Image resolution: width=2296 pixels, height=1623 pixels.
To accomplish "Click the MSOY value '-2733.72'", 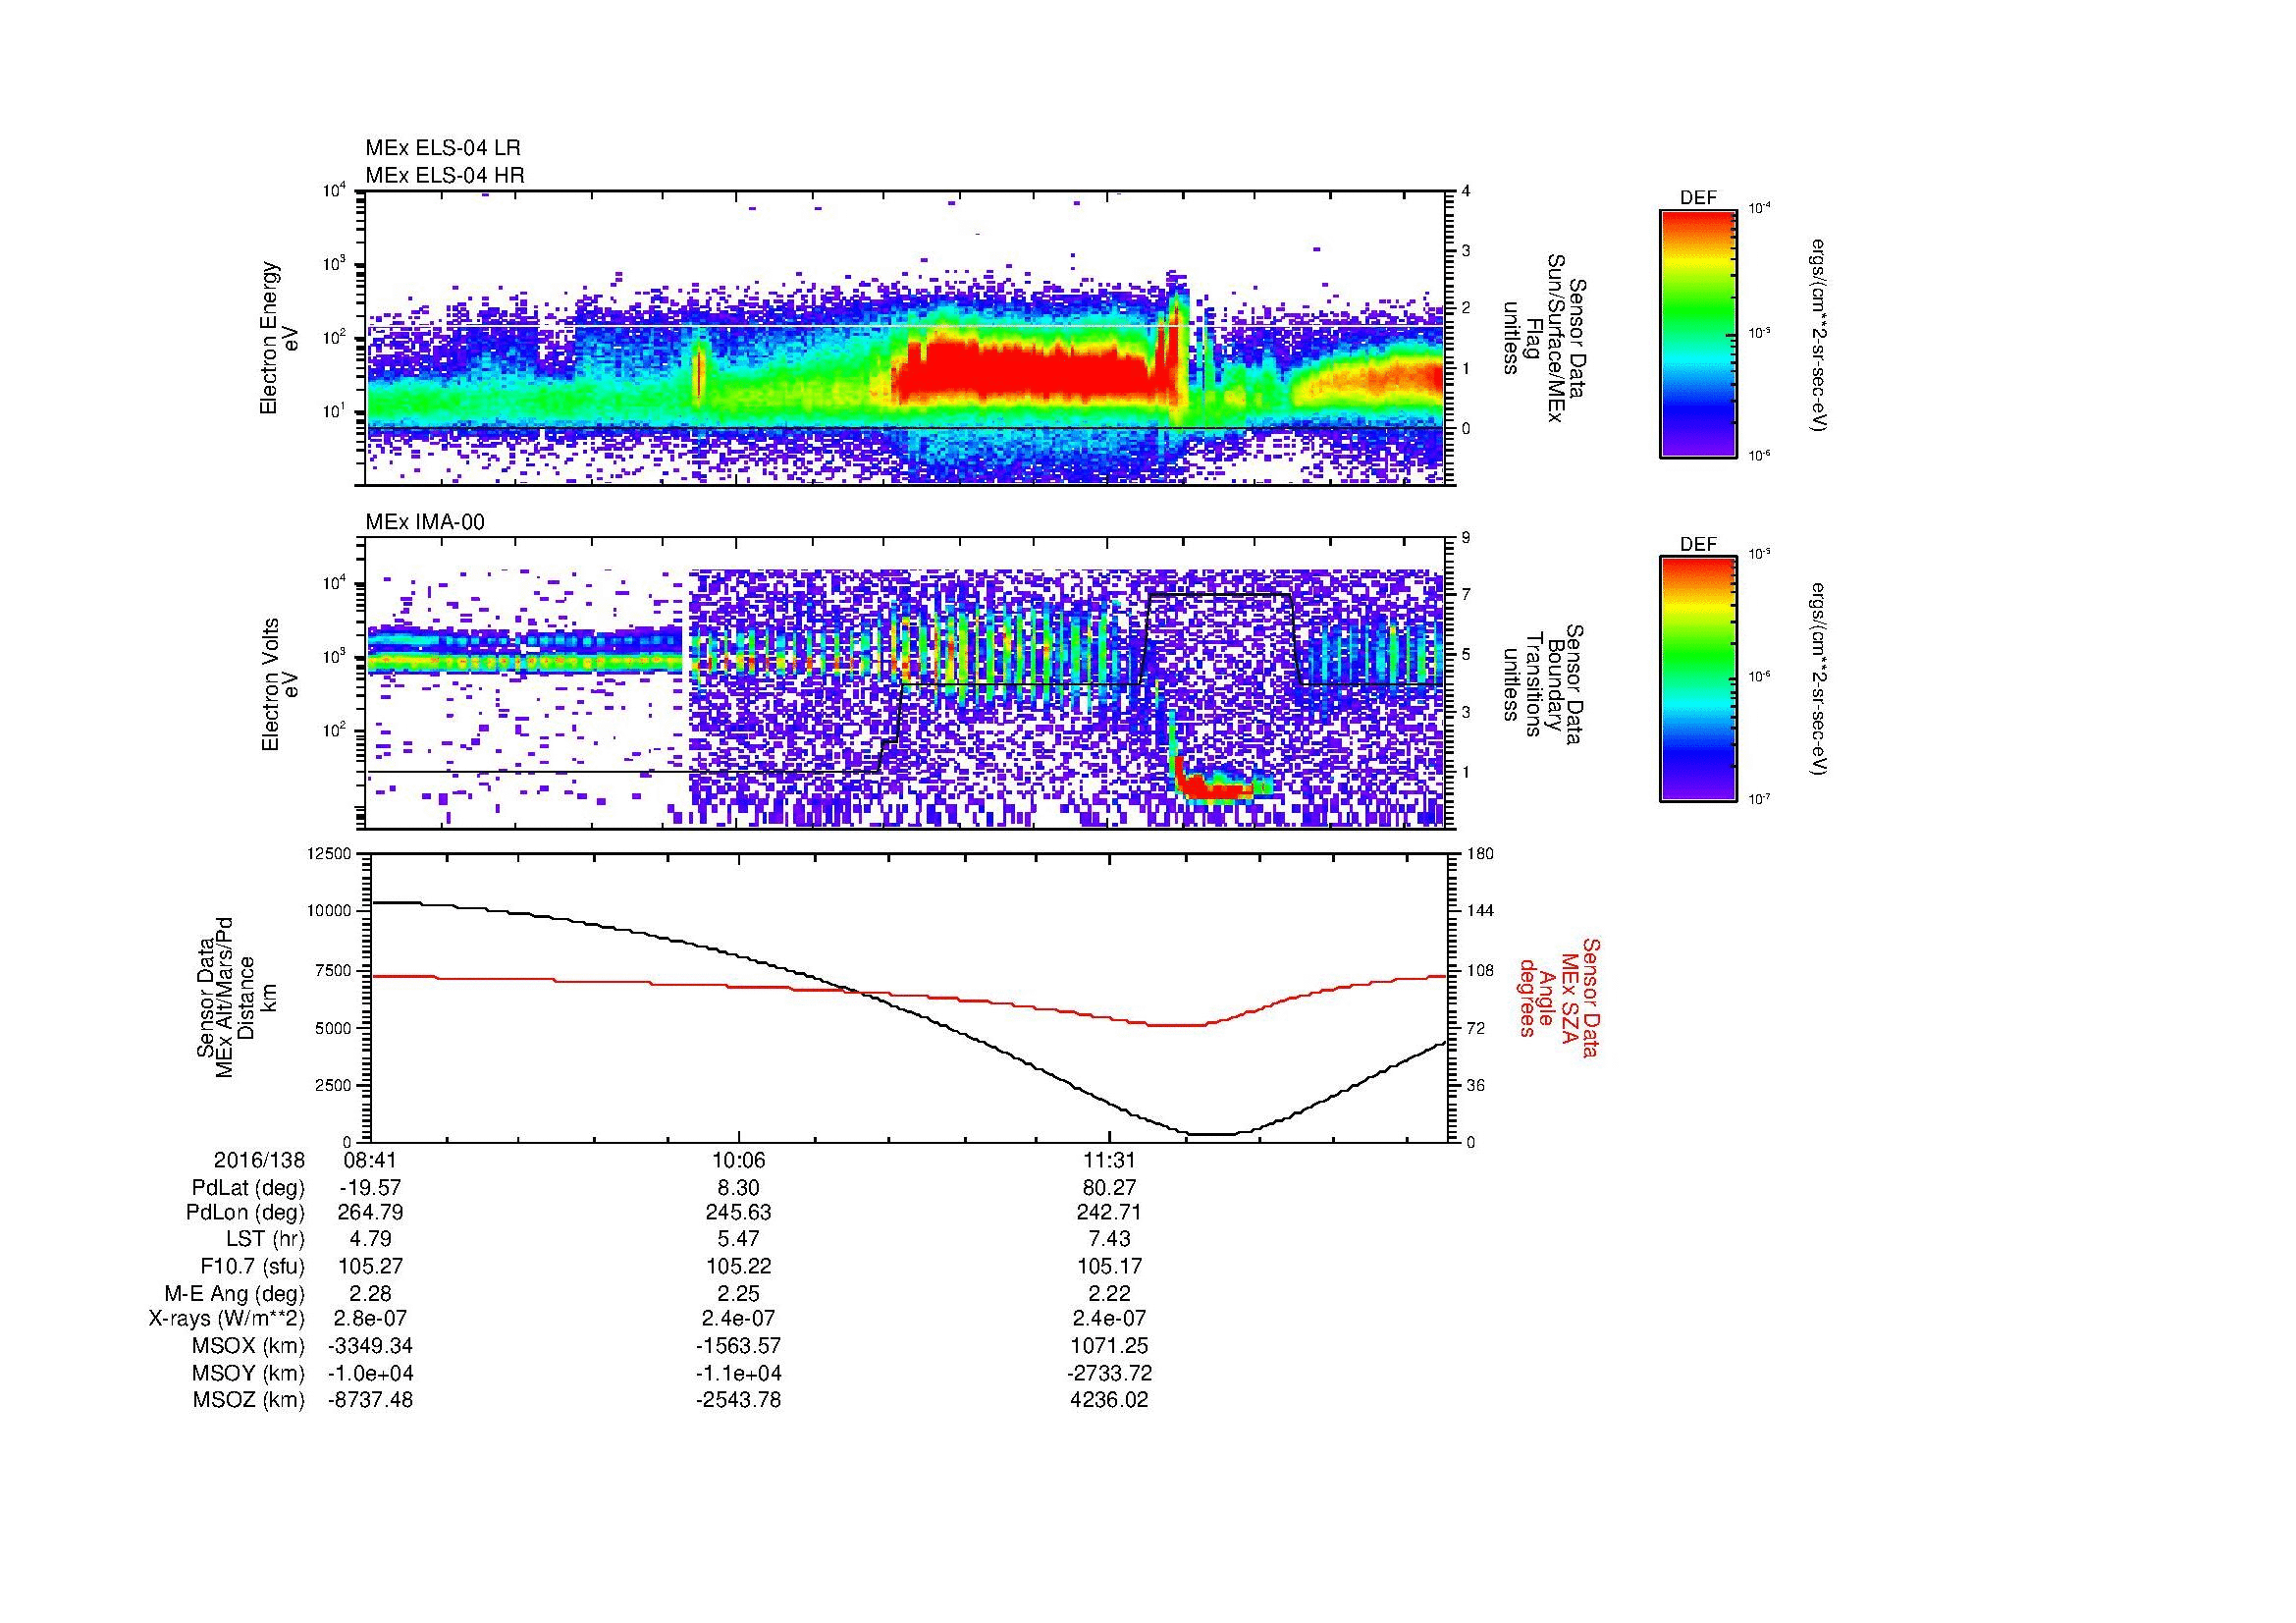I will [x=1109, y=1373].
